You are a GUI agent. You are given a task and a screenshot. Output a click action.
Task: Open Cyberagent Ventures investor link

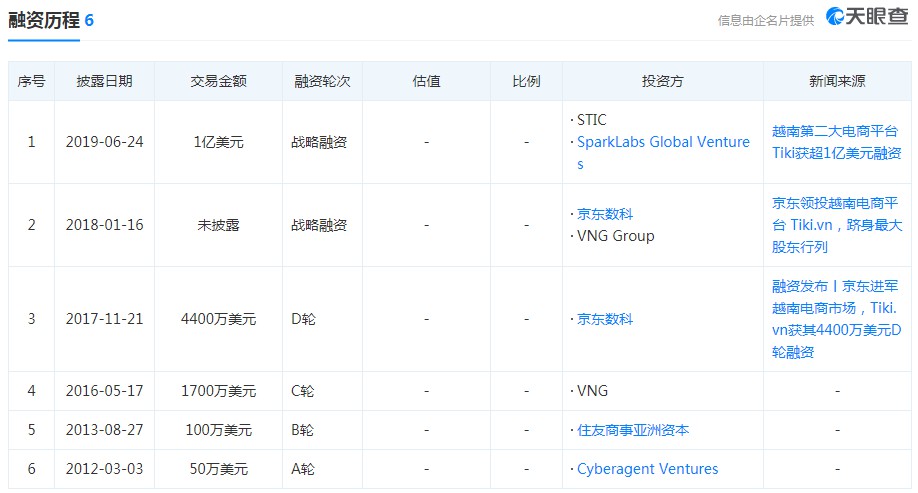648,469
